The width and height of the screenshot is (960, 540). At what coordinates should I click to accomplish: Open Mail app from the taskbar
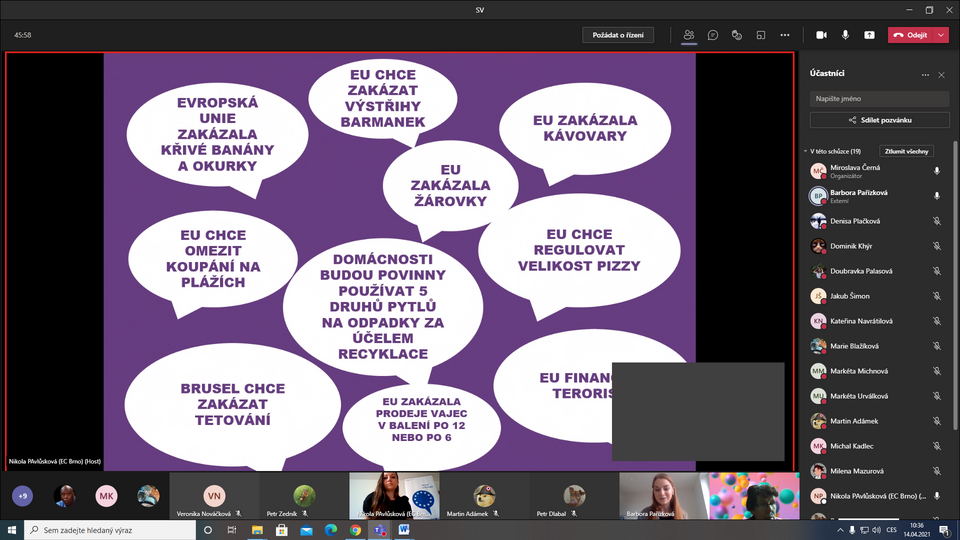(306, 530)
